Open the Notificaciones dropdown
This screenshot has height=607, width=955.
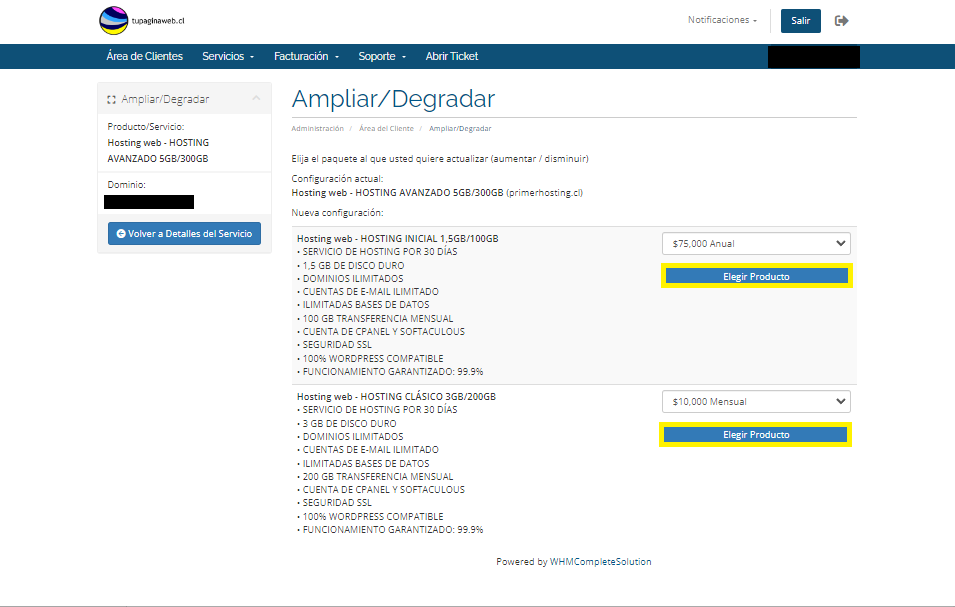click(x=722, y=20)
